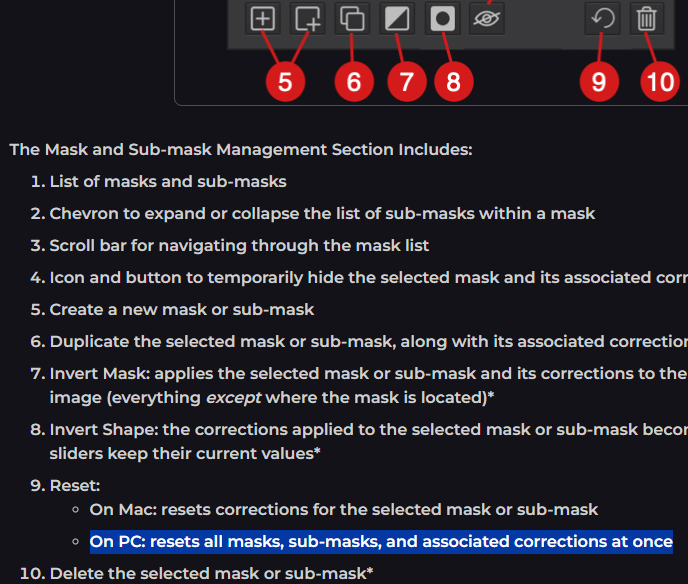Image resolution: width=688 pixels, height=584 pixels.
Task: Click the "Scroll bar for navigating" list item
Action: tap(239, 246)
